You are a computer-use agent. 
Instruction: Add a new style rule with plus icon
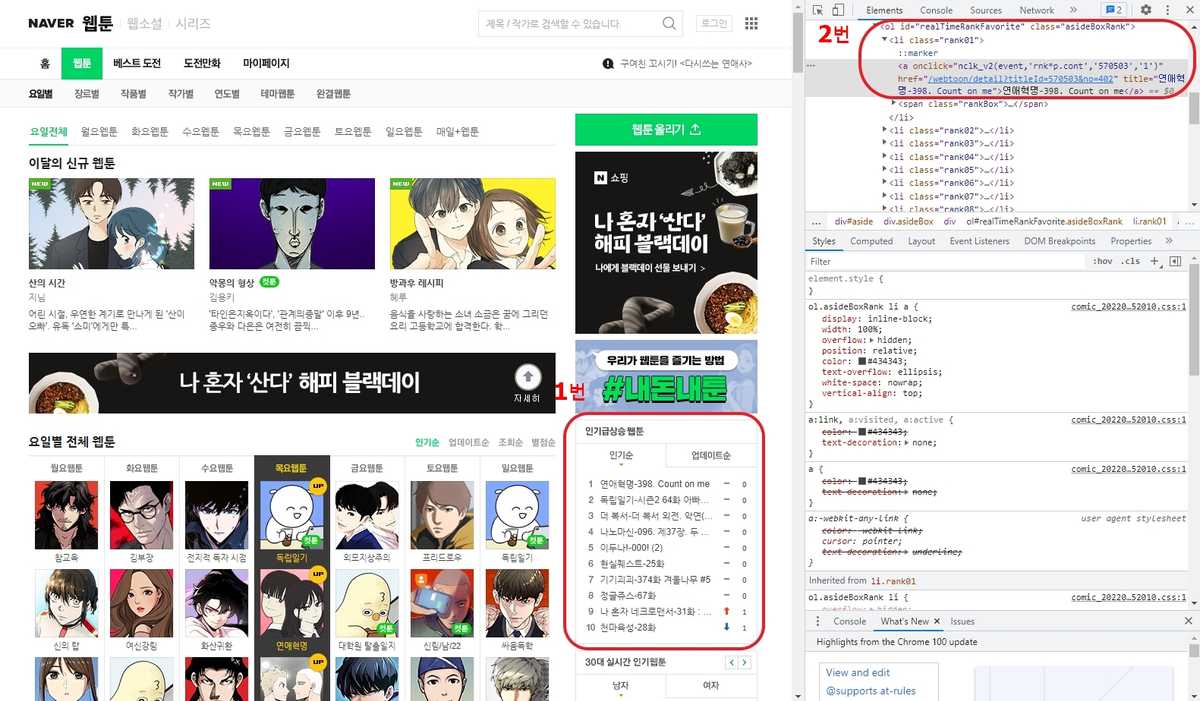[1153, 261]
